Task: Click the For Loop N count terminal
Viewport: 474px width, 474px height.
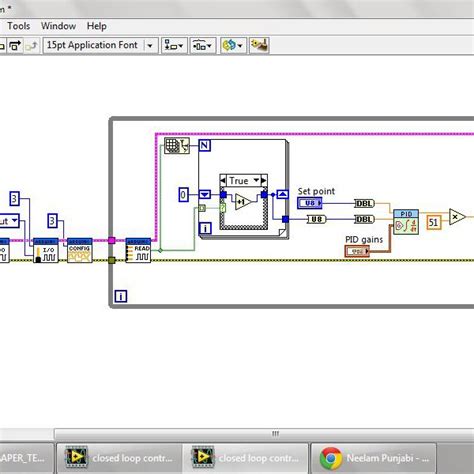Action: pyautogui.click(x=204, y=145)
